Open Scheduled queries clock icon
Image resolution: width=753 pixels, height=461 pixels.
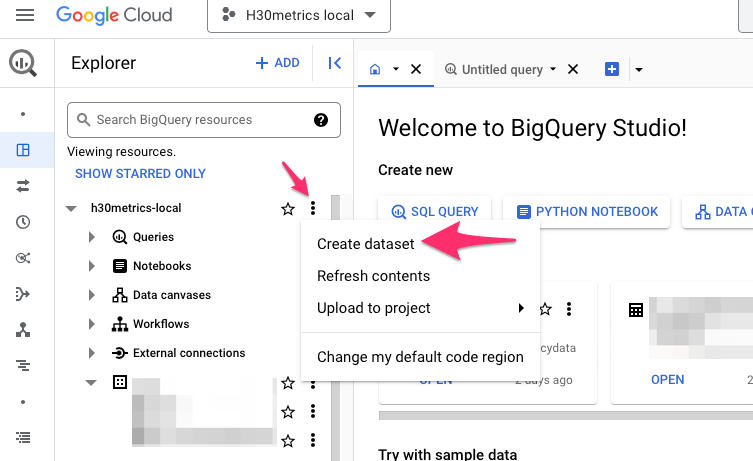tap(23, 222)
